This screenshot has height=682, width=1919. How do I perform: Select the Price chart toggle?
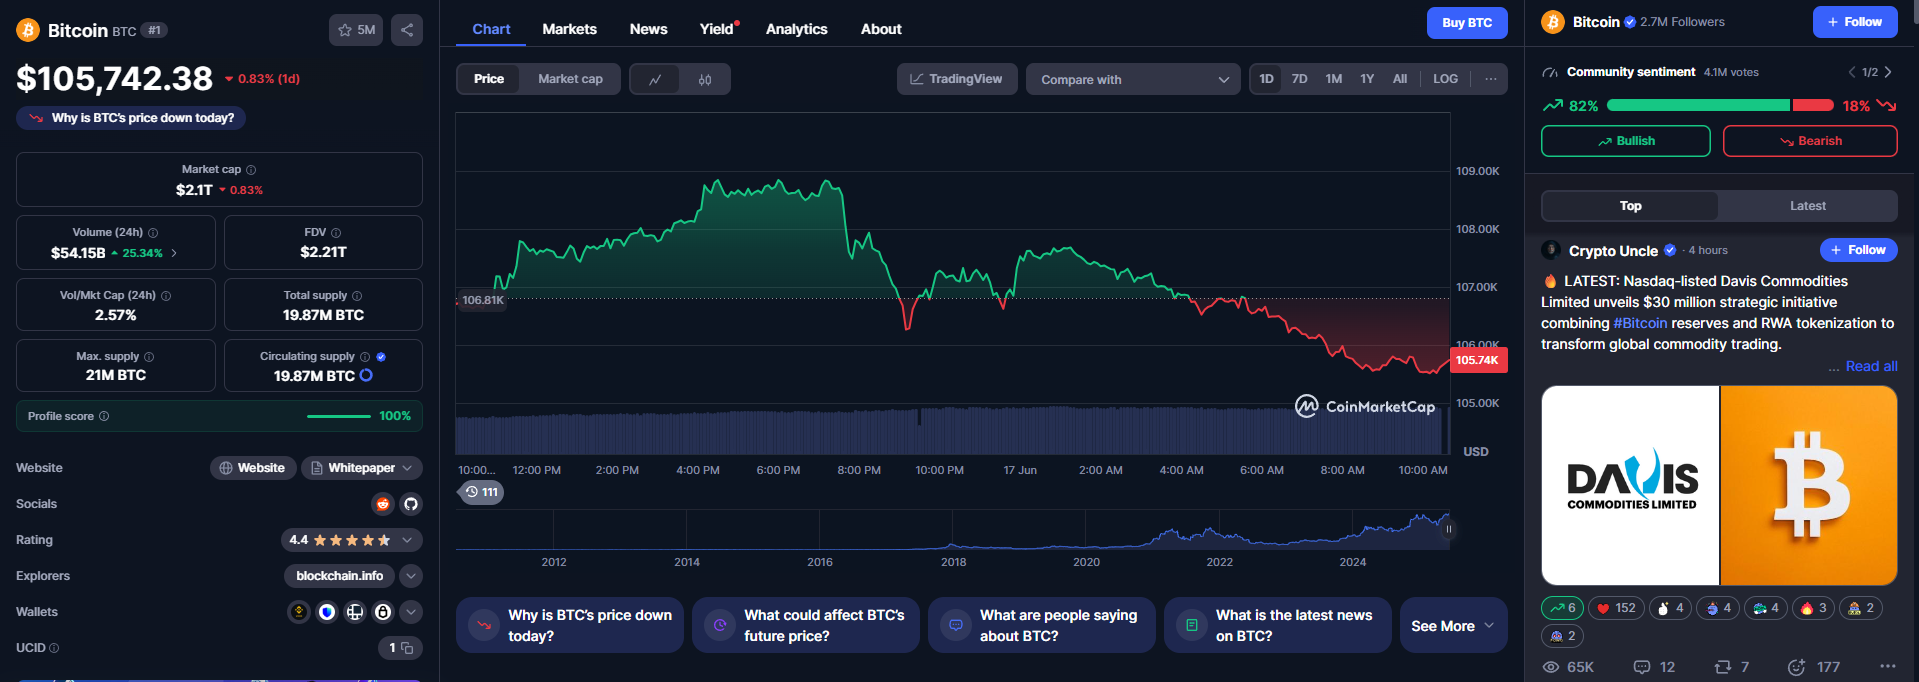coord(489,79)
